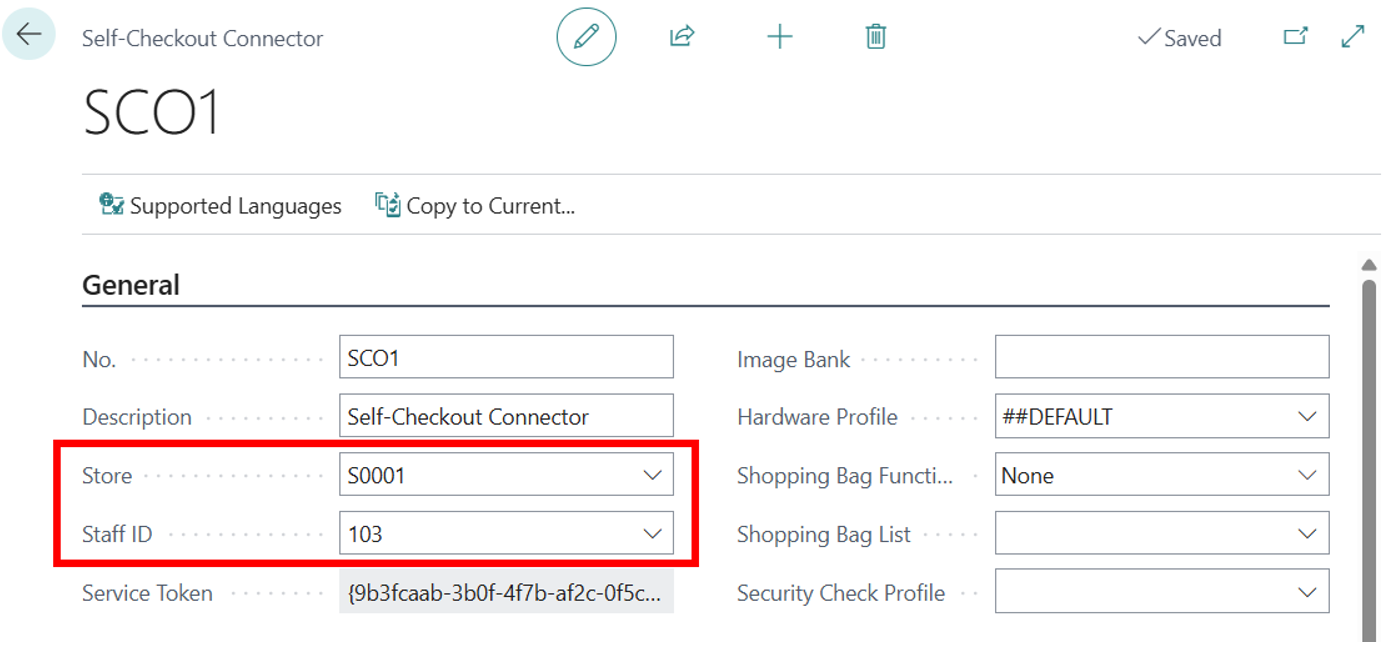
Task: Click the expand to full screen arrows
Action: tap(1352, 37)
